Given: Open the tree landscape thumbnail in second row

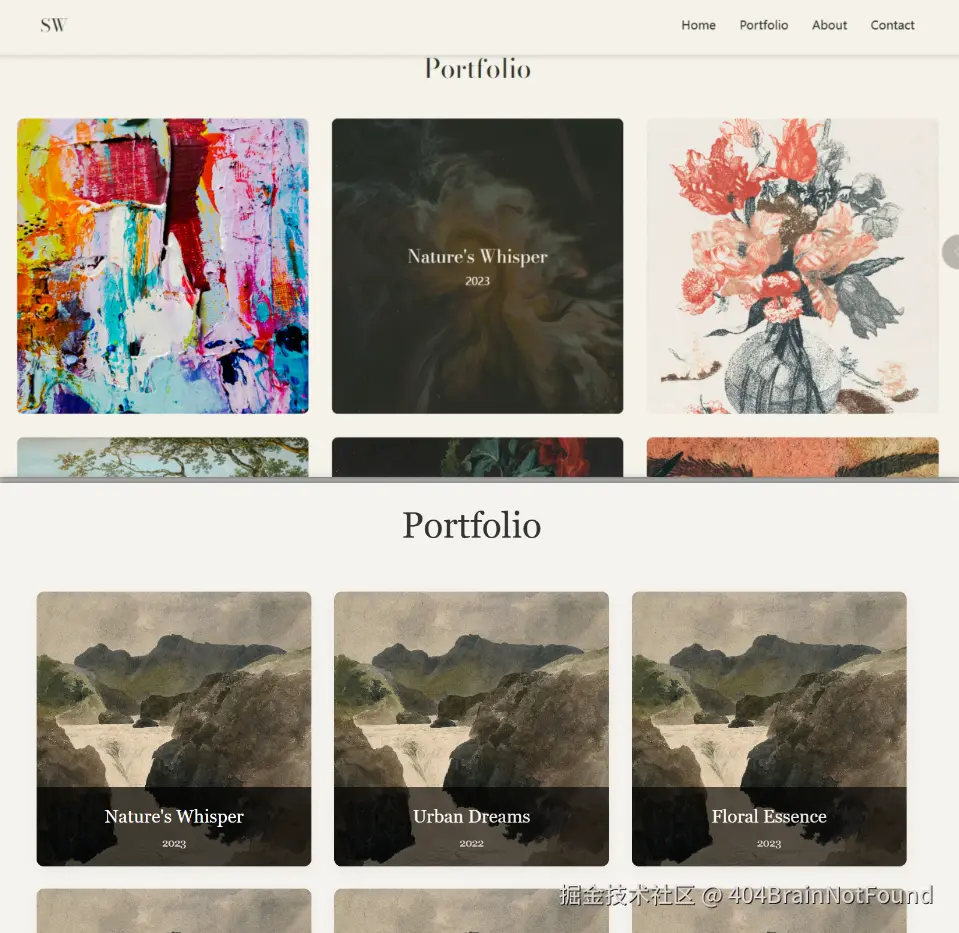Looking at the screenshot, I should point(163,457).
